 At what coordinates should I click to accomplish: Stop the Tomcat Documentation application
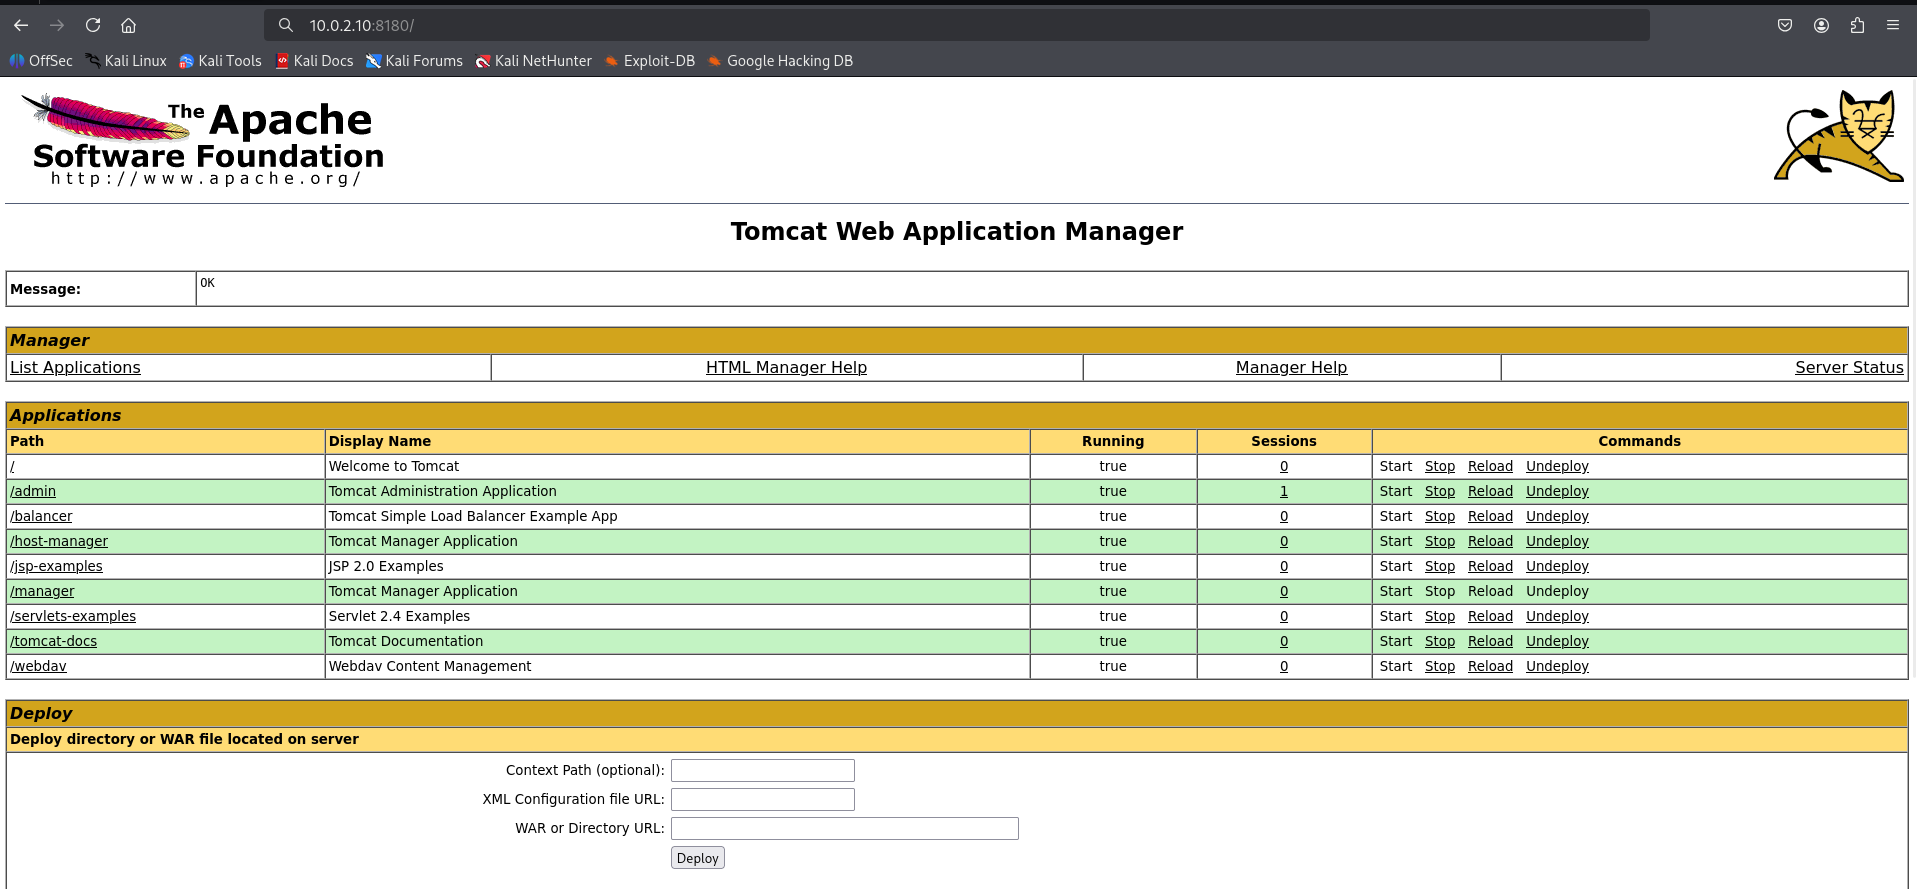[1440, 641]
